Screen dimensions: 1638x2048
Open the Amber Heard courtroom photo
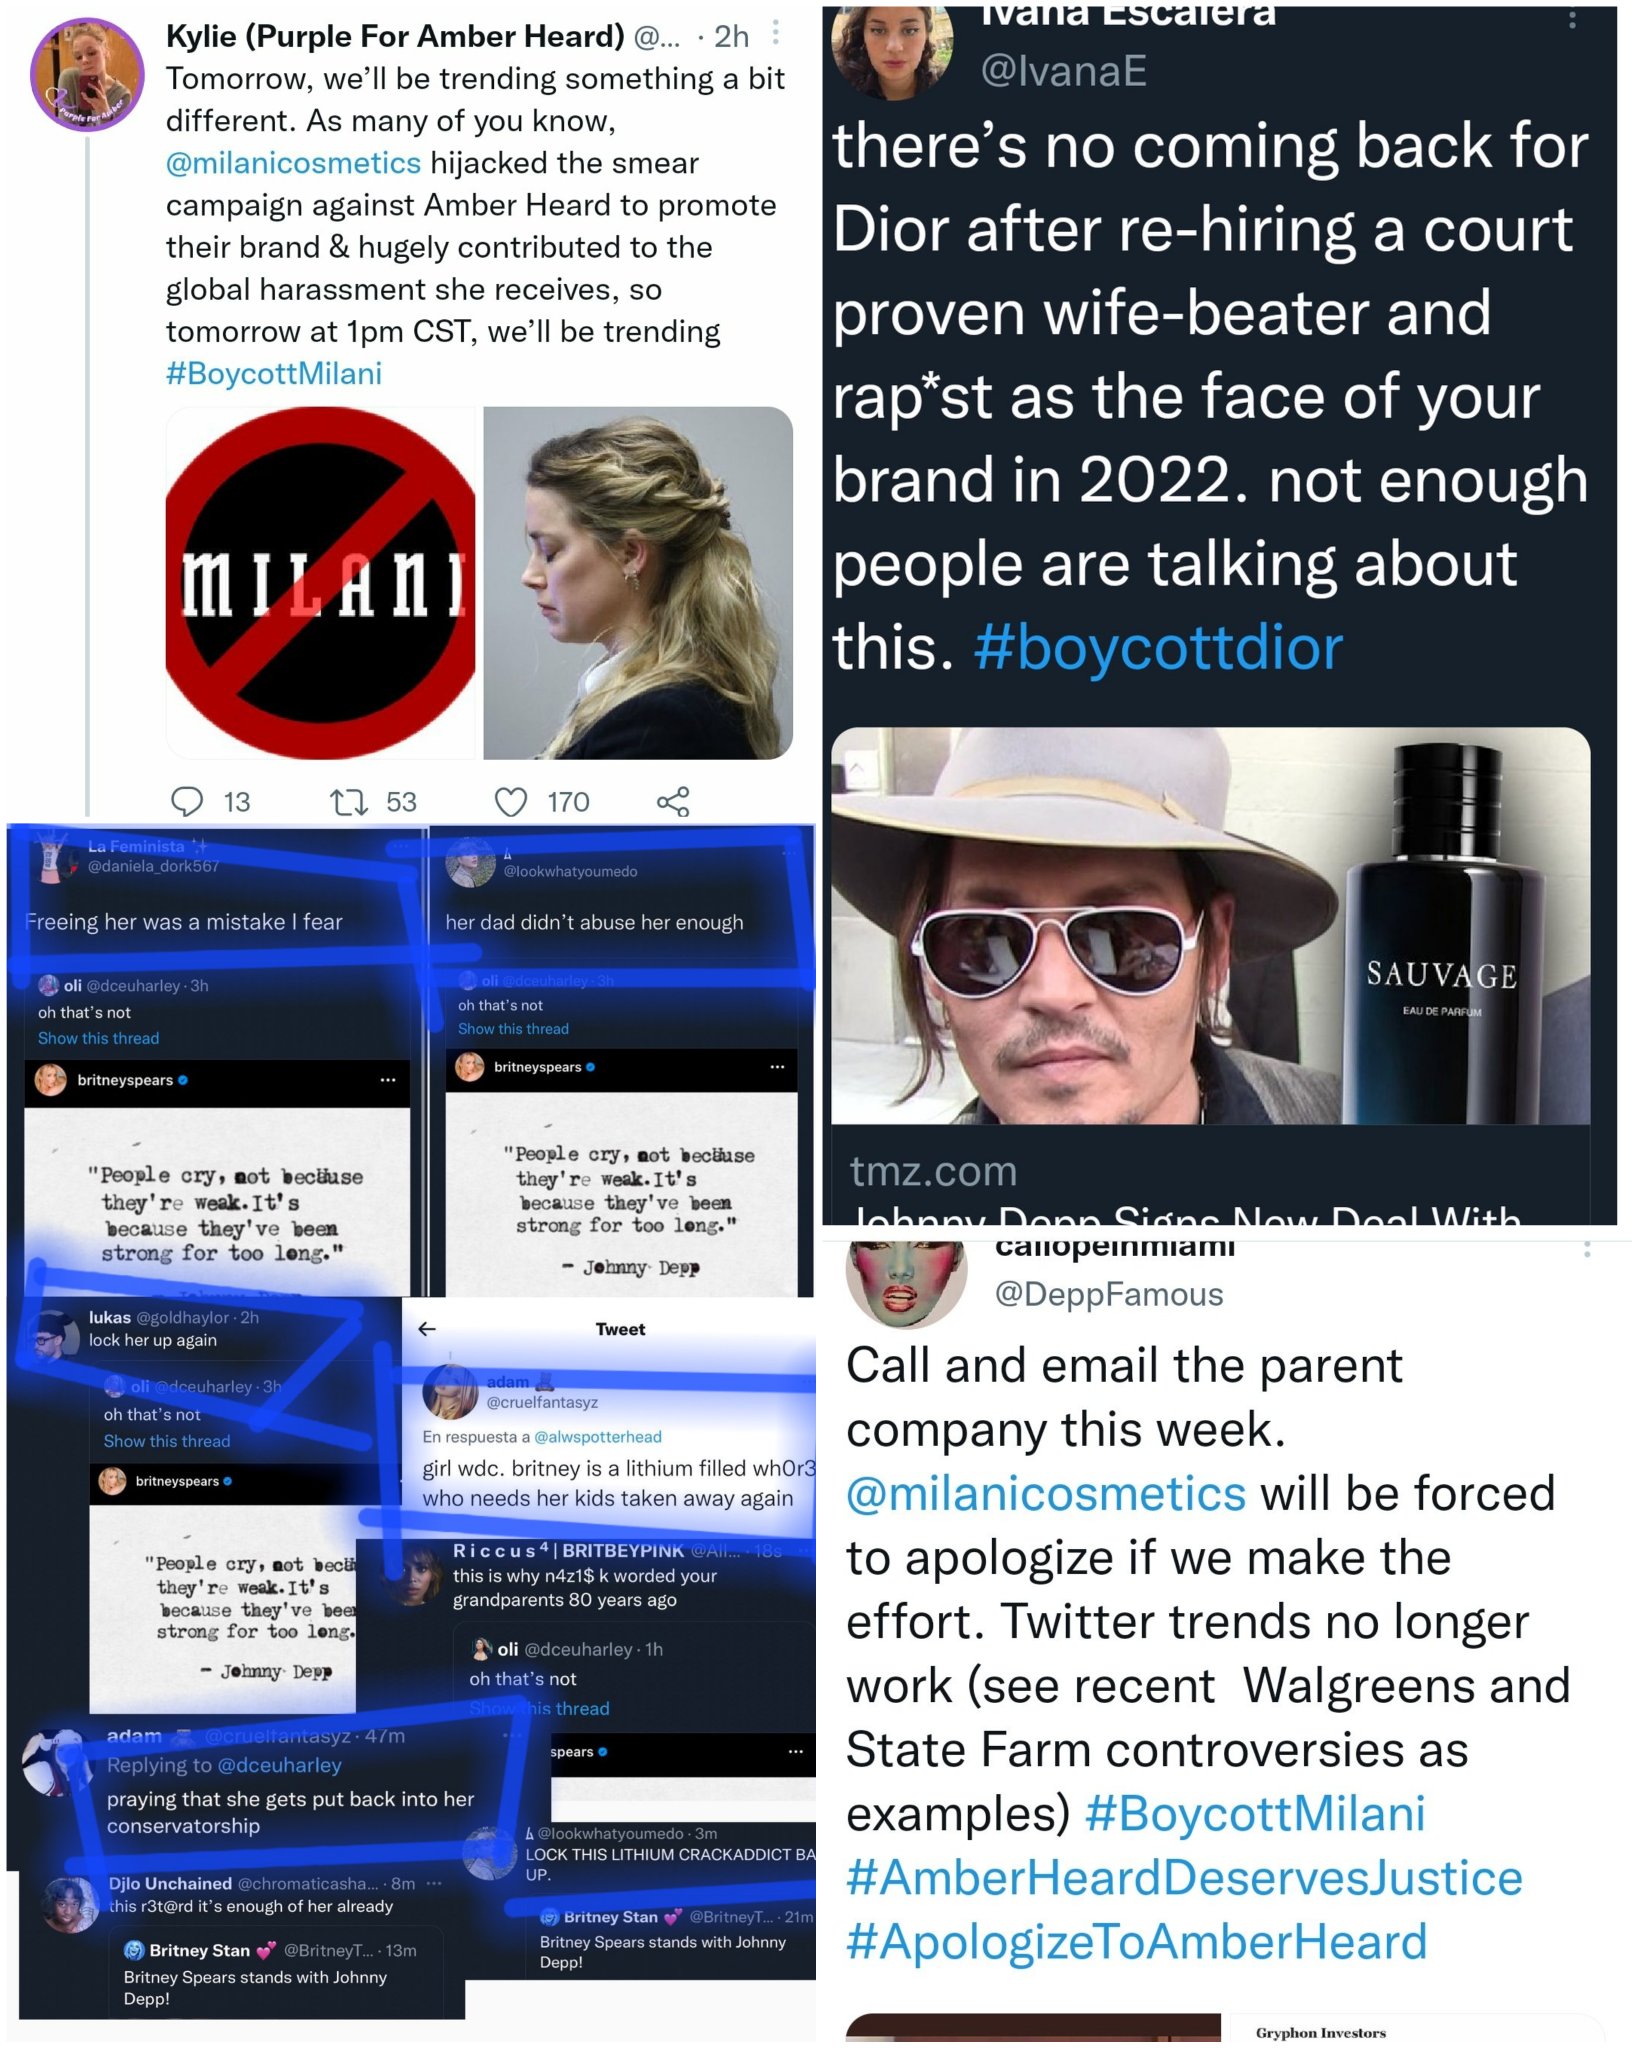(x=638, y=582)
